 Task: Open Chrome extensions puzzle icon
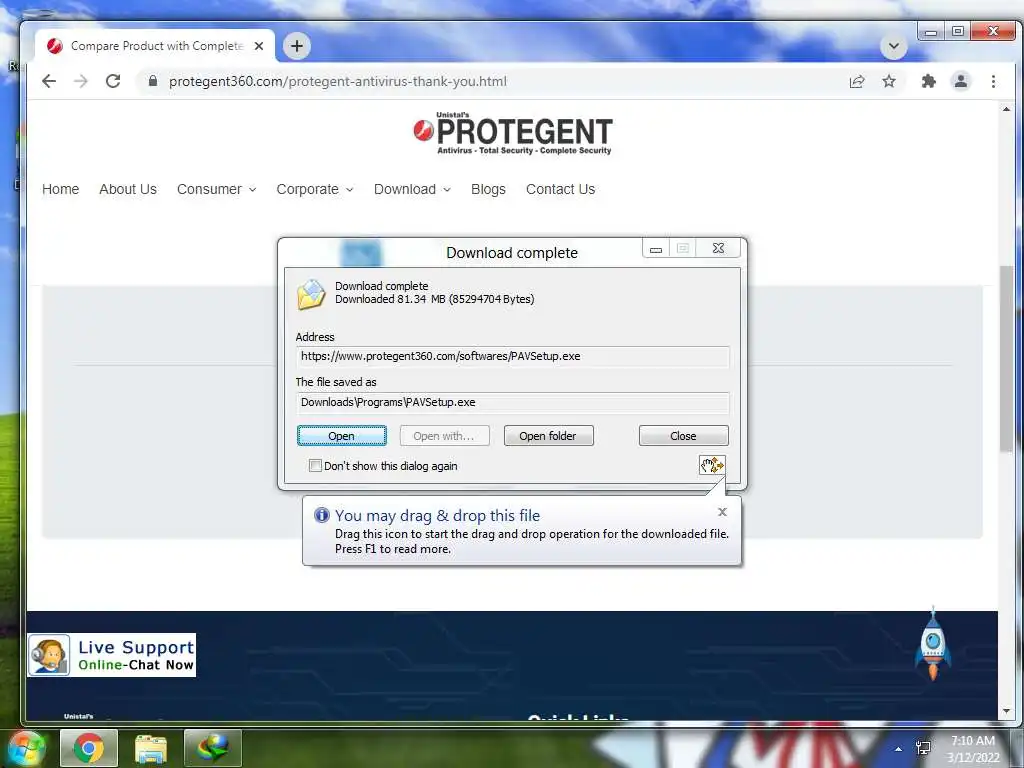point(928,82)
